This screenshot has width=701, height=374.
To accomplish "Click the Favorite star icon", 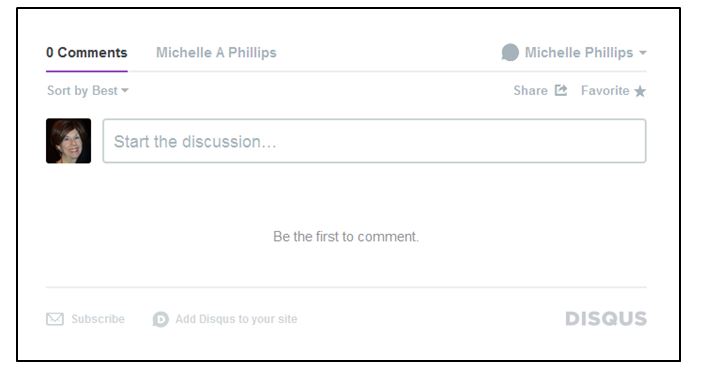I will tap(640, 91).
